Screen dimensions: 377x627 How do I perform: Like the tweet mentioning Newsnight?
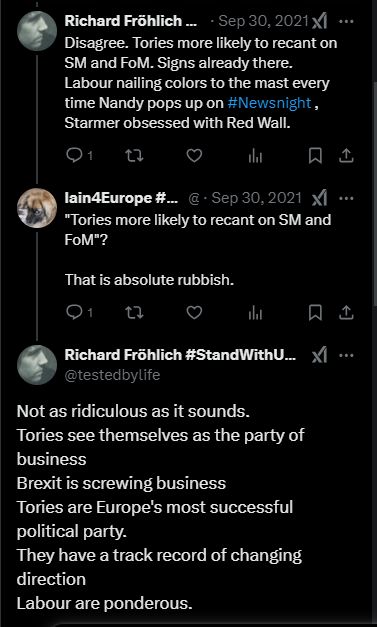click(194, 156)
